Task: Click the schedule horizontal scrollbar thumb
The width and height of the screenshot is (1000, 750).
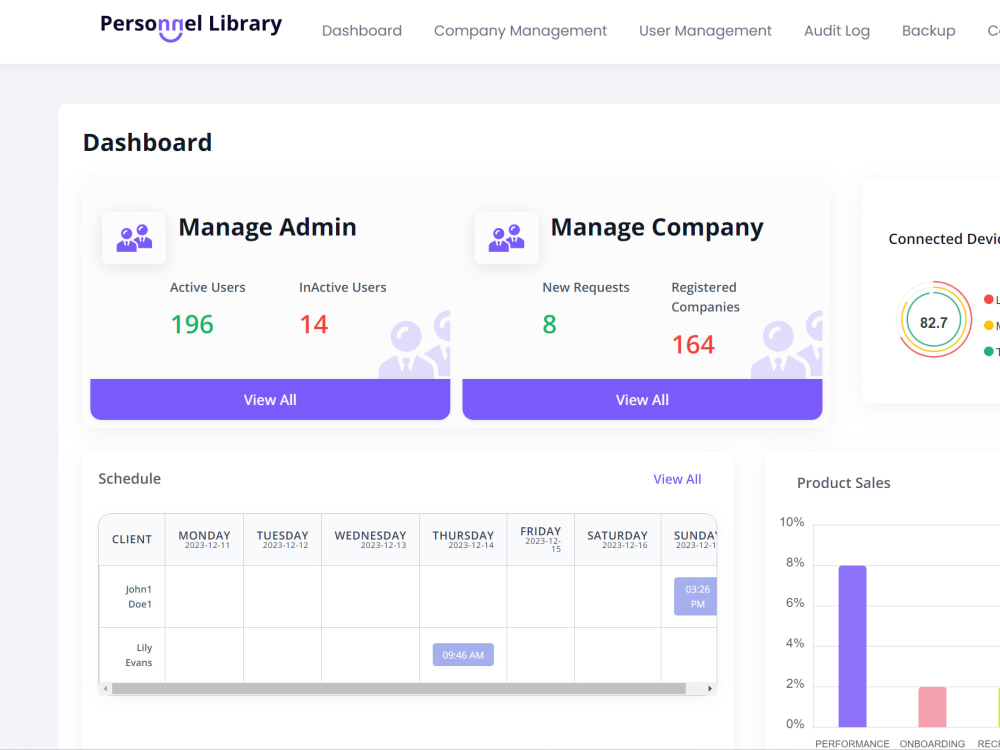Action: point(399,689)
